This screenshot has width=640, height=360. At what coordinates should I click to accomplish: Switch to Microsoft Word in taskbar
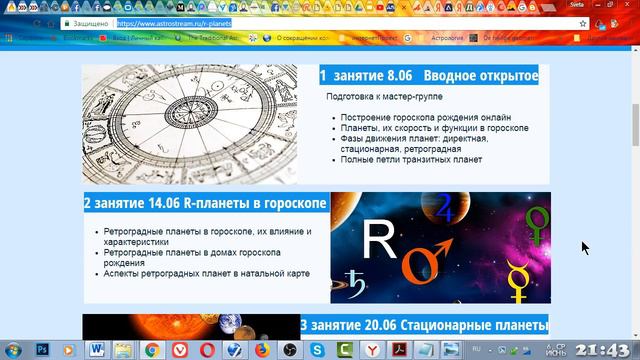pyautogui.click(x=97, y=350)
